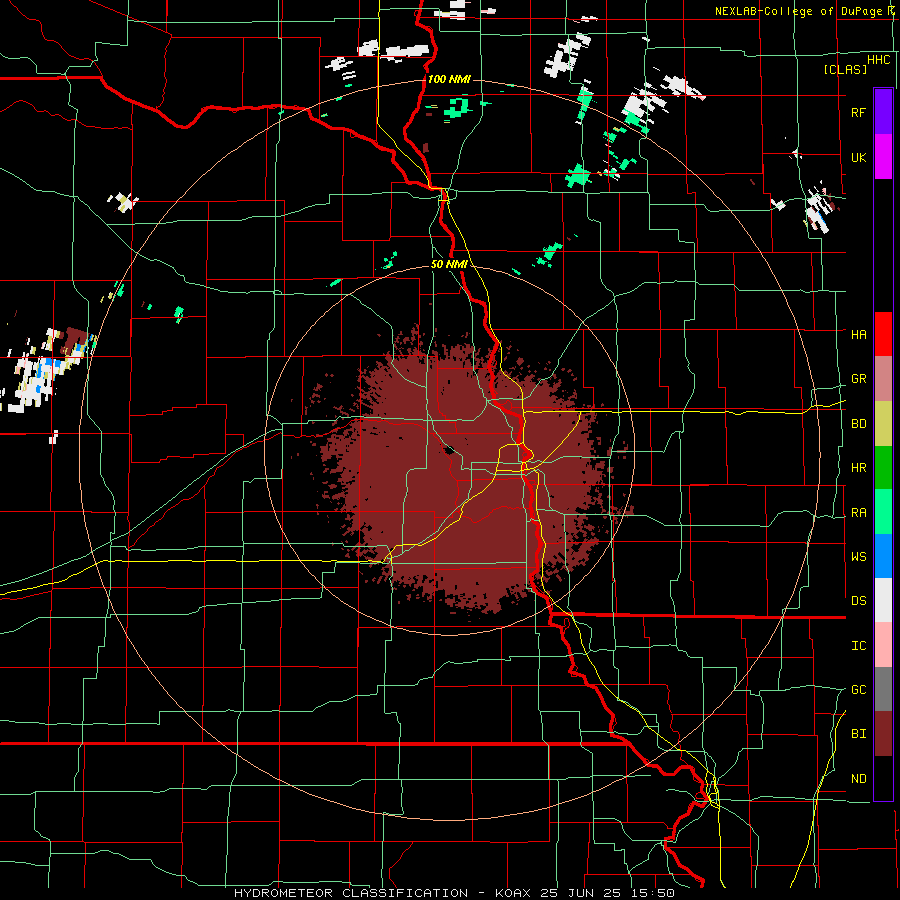Click the "HYDROMETEOR CLASSIFICATION" title text

coord(351,893)
